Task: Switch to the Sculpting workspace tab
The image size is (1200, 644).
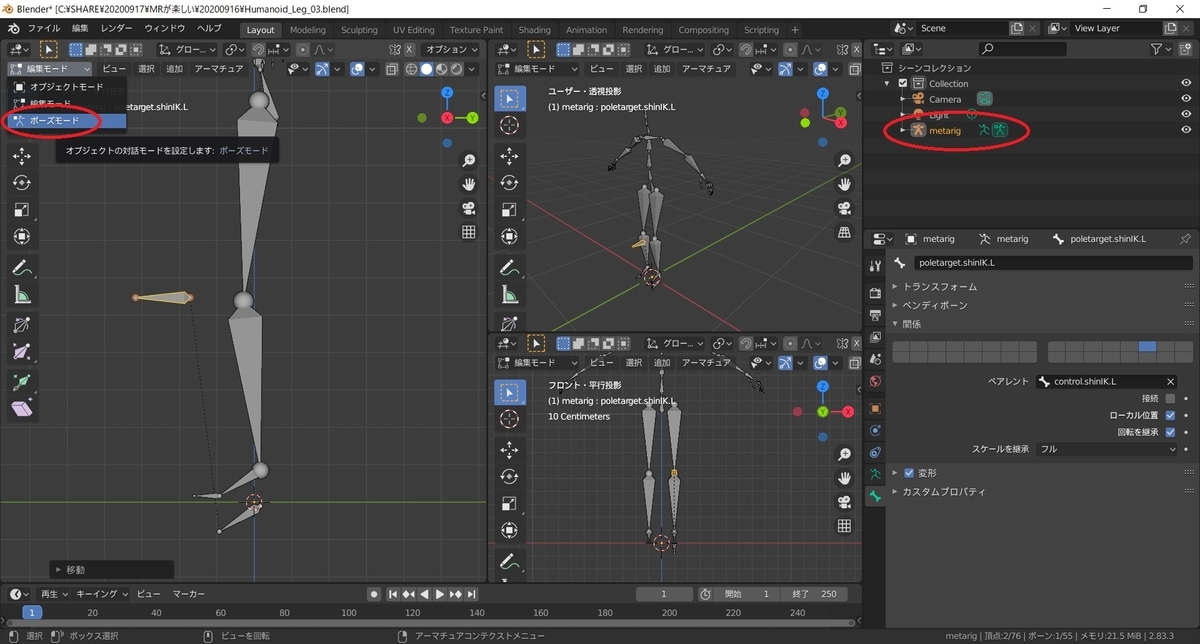Action: [359, 30]
